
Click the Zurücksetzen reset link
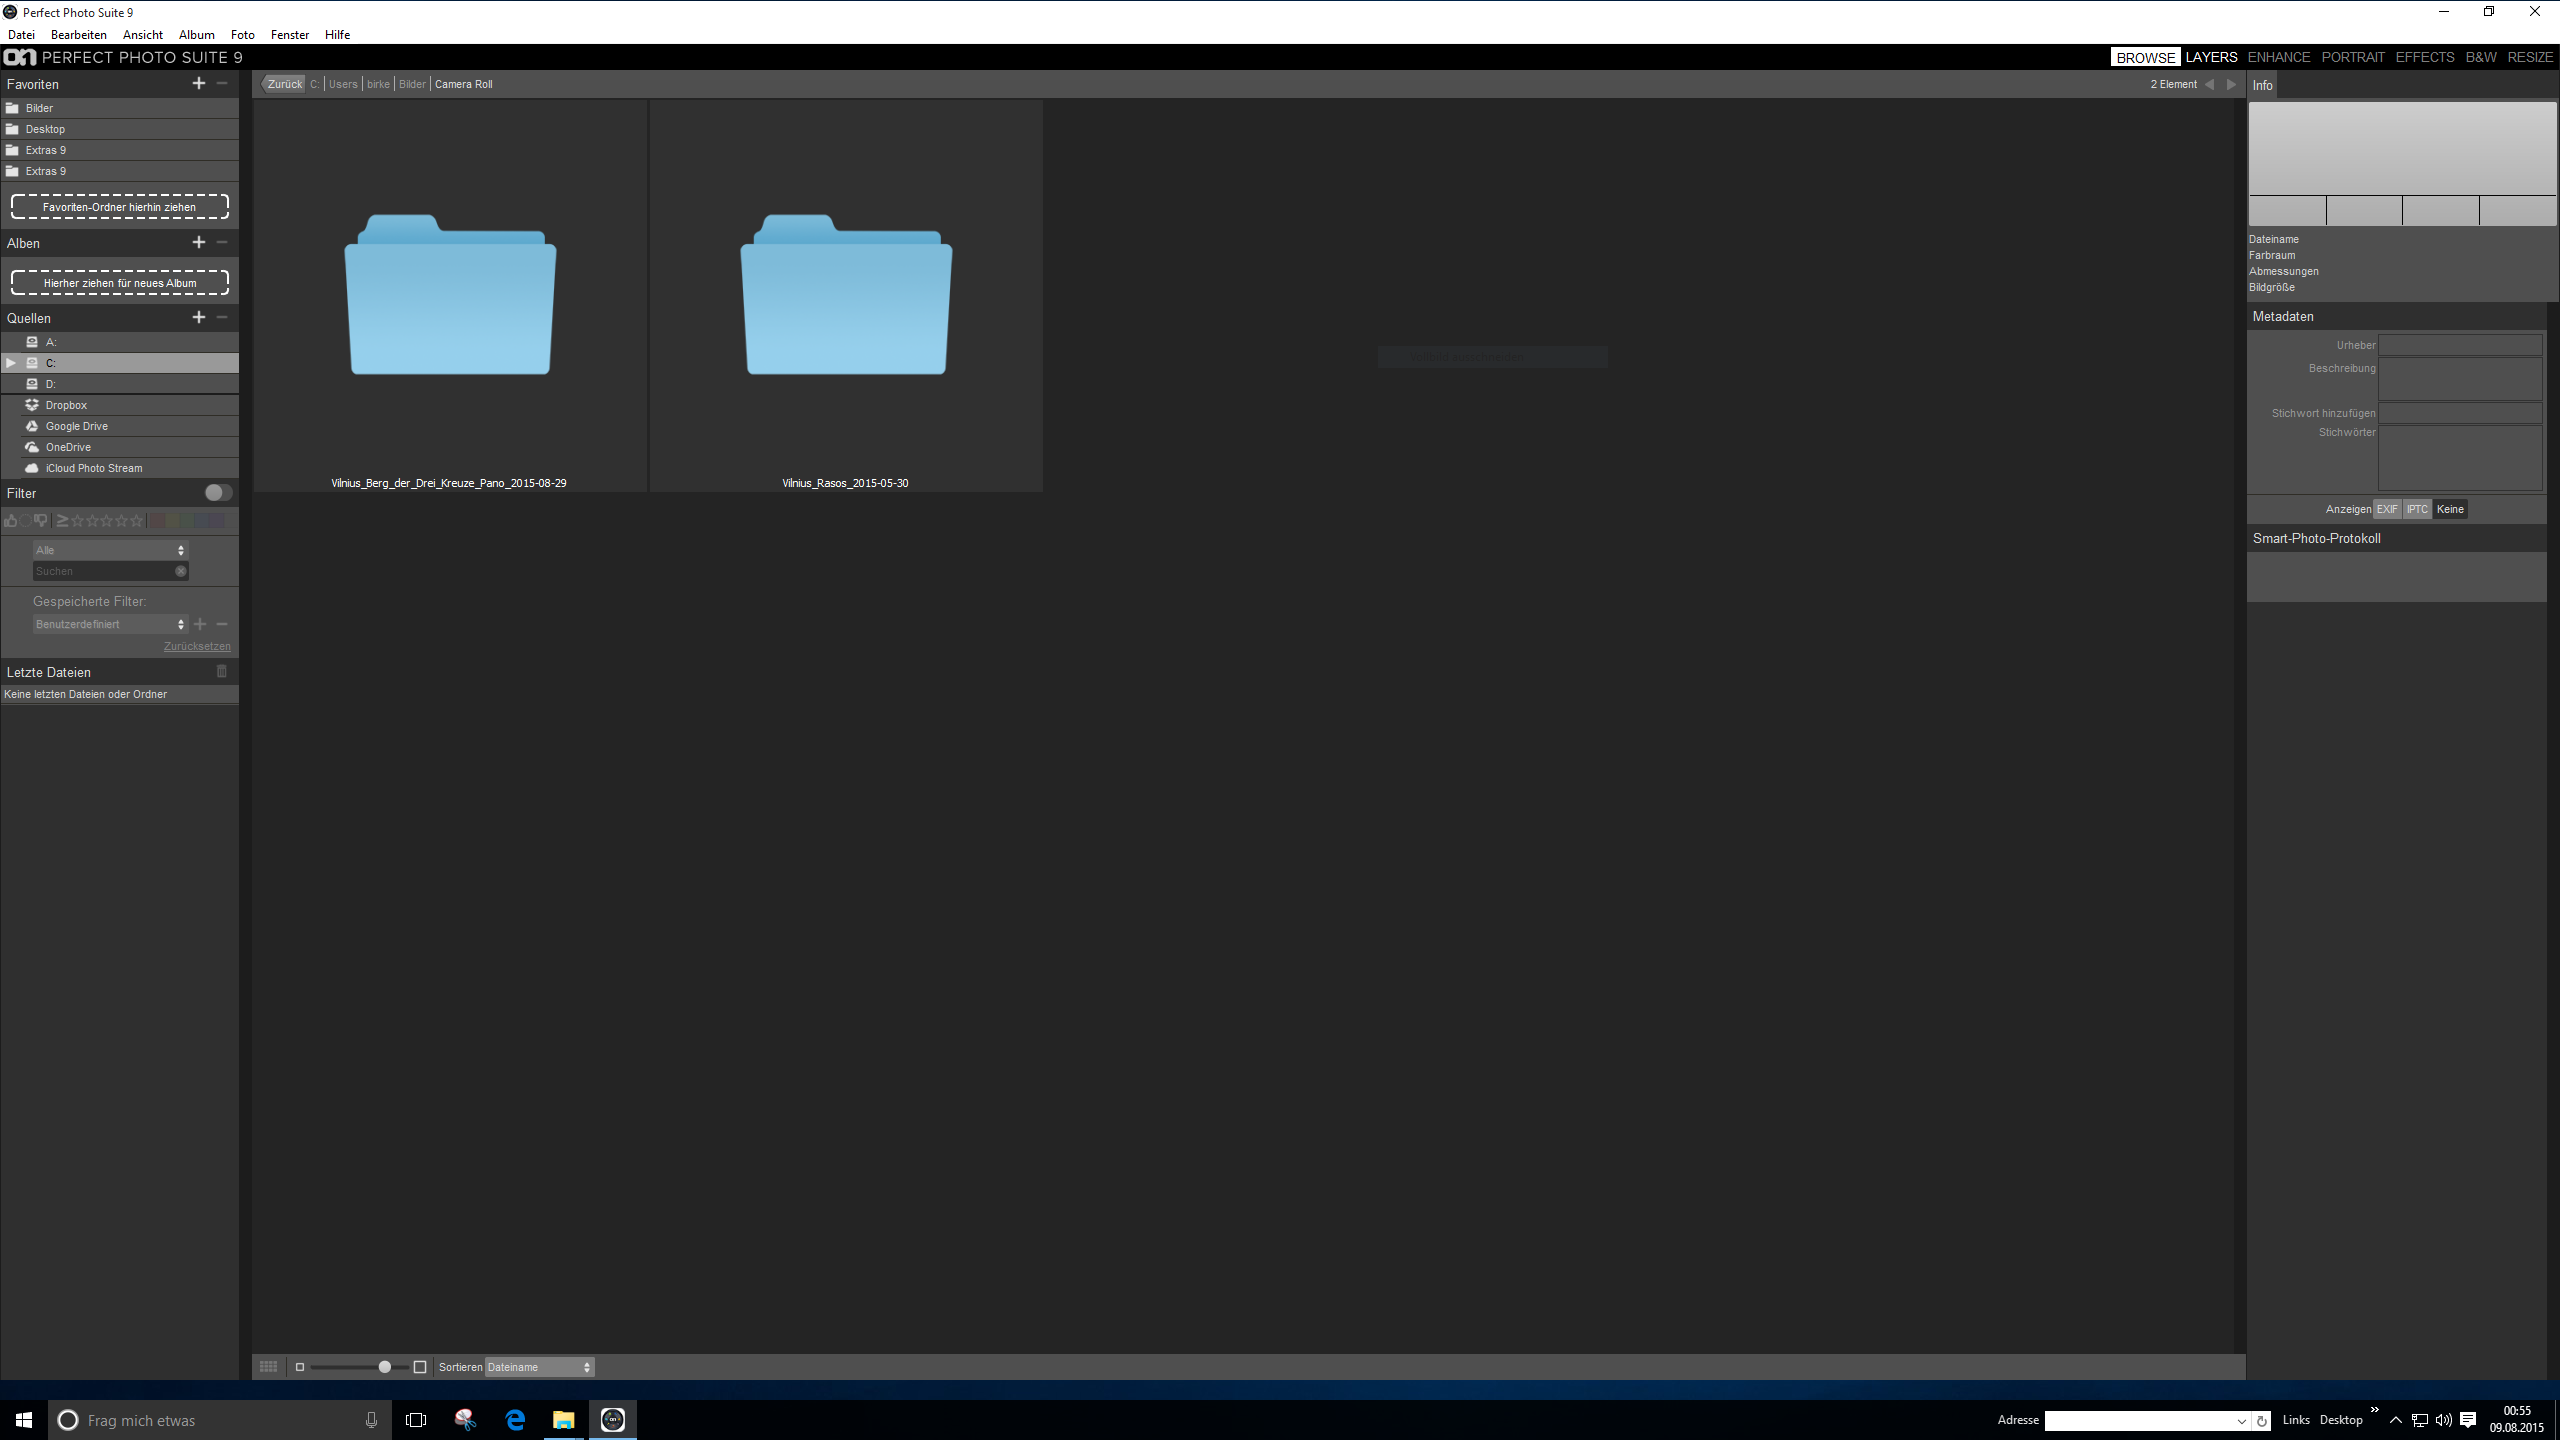tap(197, 647)
